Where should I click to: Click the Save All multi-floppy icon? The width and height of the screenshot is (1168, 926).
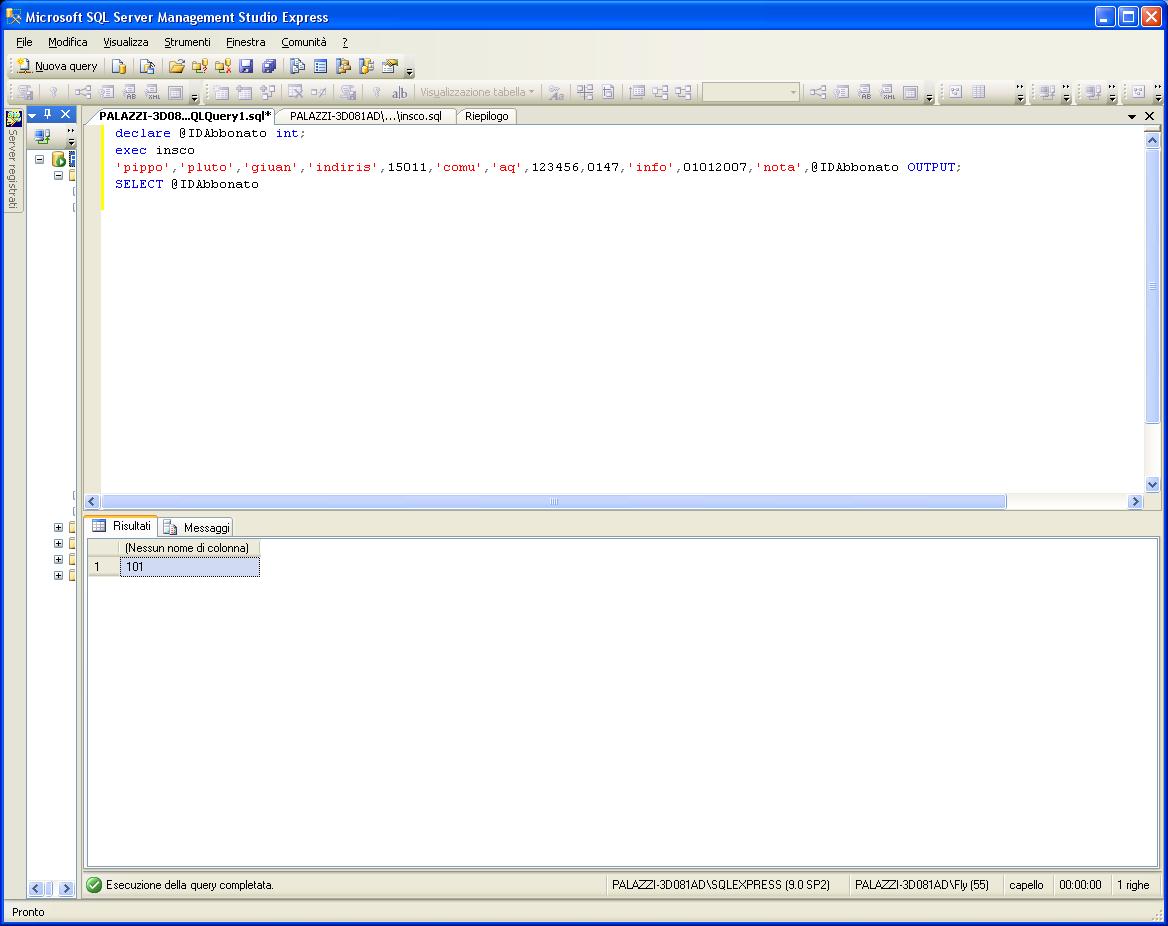tap(269, 66)
